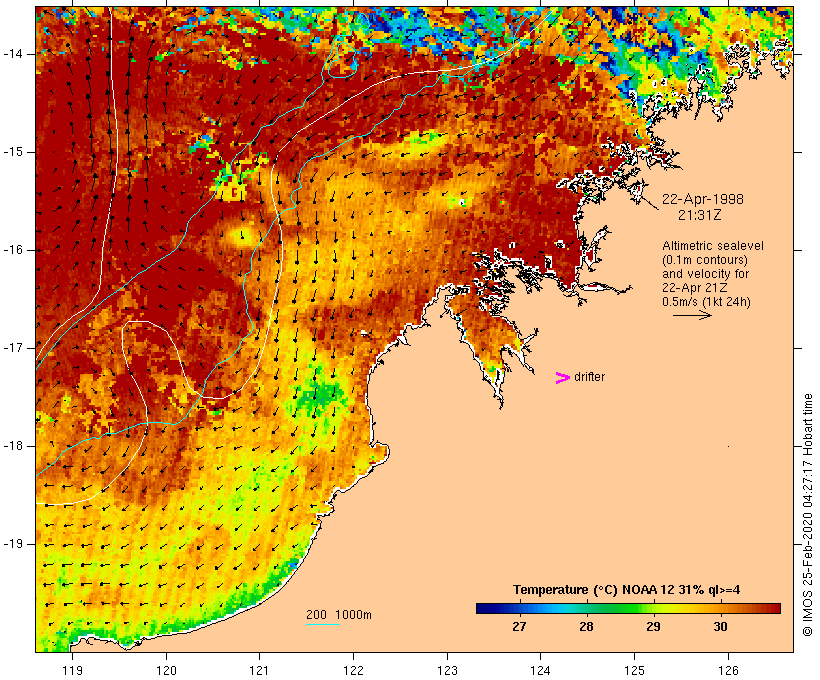Viewport: 820px width, 680px height.
Task: Click the longitude axis label '119'
Action: point(72,670)
